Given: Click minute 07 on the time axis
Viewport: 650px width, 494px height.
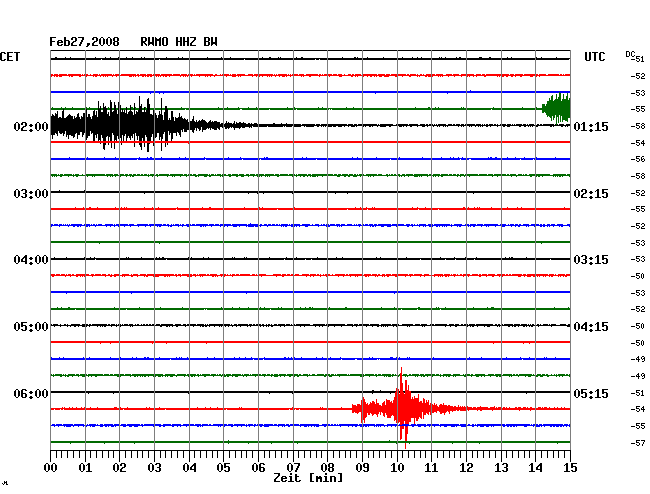Looking at the screenshot, I should [293, 467].
